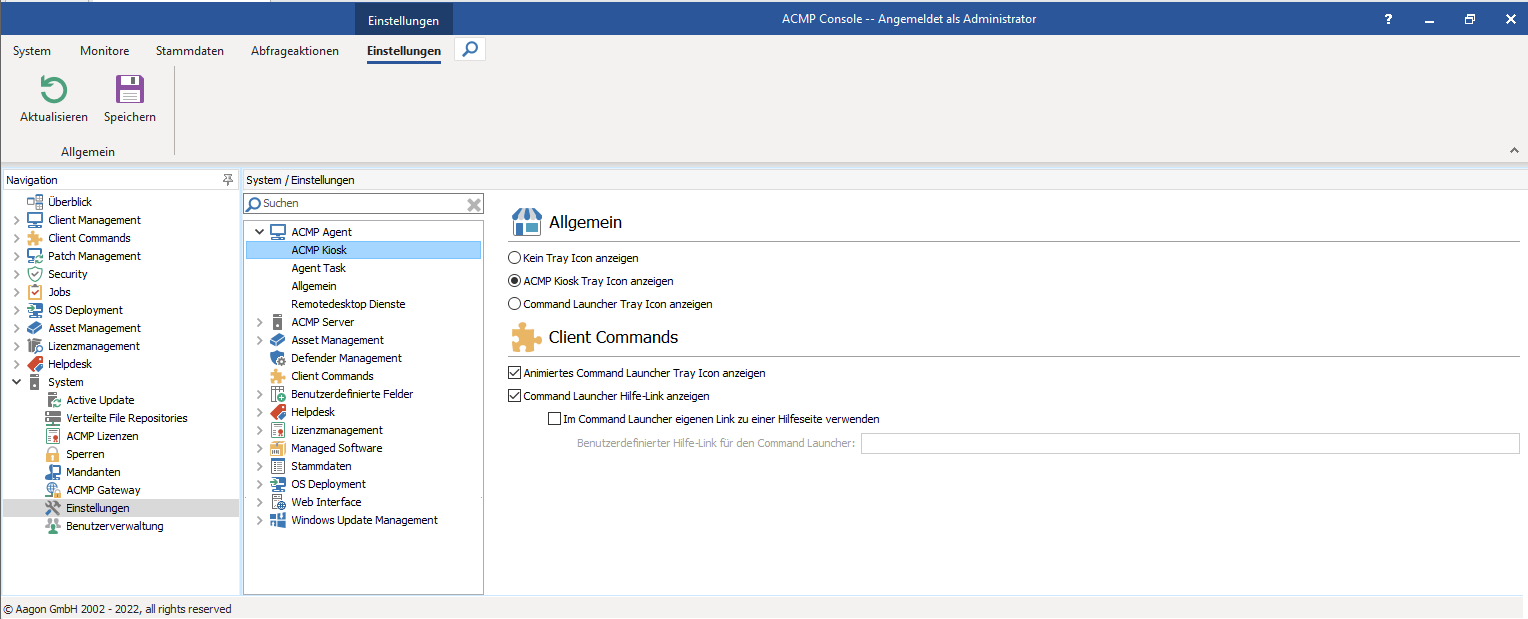The image size is (1528, 619).
Task: Click the Lizenzmanagement icon in Navigation
Action: pos(35,346)
